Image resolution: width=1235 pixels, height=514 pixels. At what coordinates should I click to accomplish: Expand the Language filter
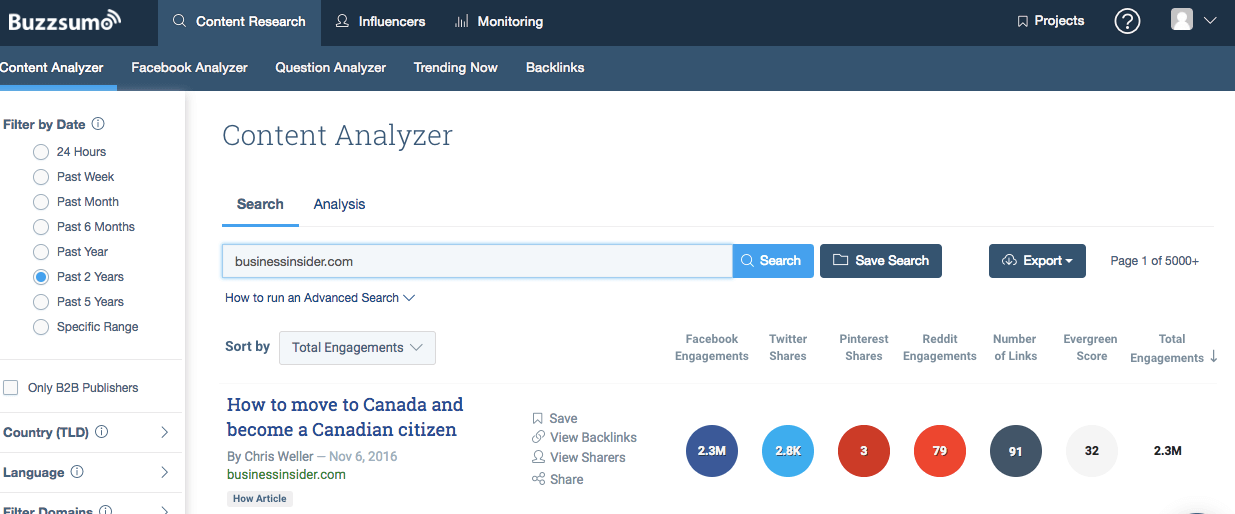(165, 472)
